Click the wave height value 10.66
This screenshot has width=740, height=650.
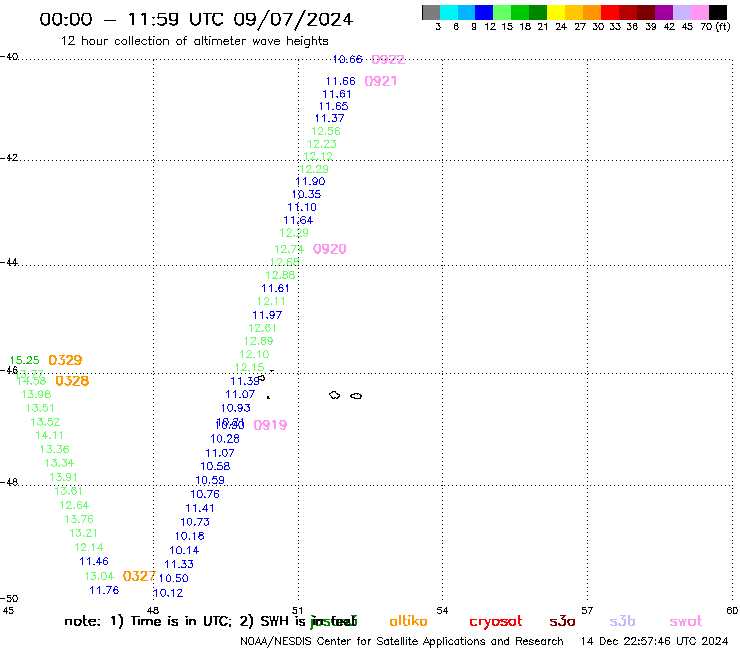347,59
